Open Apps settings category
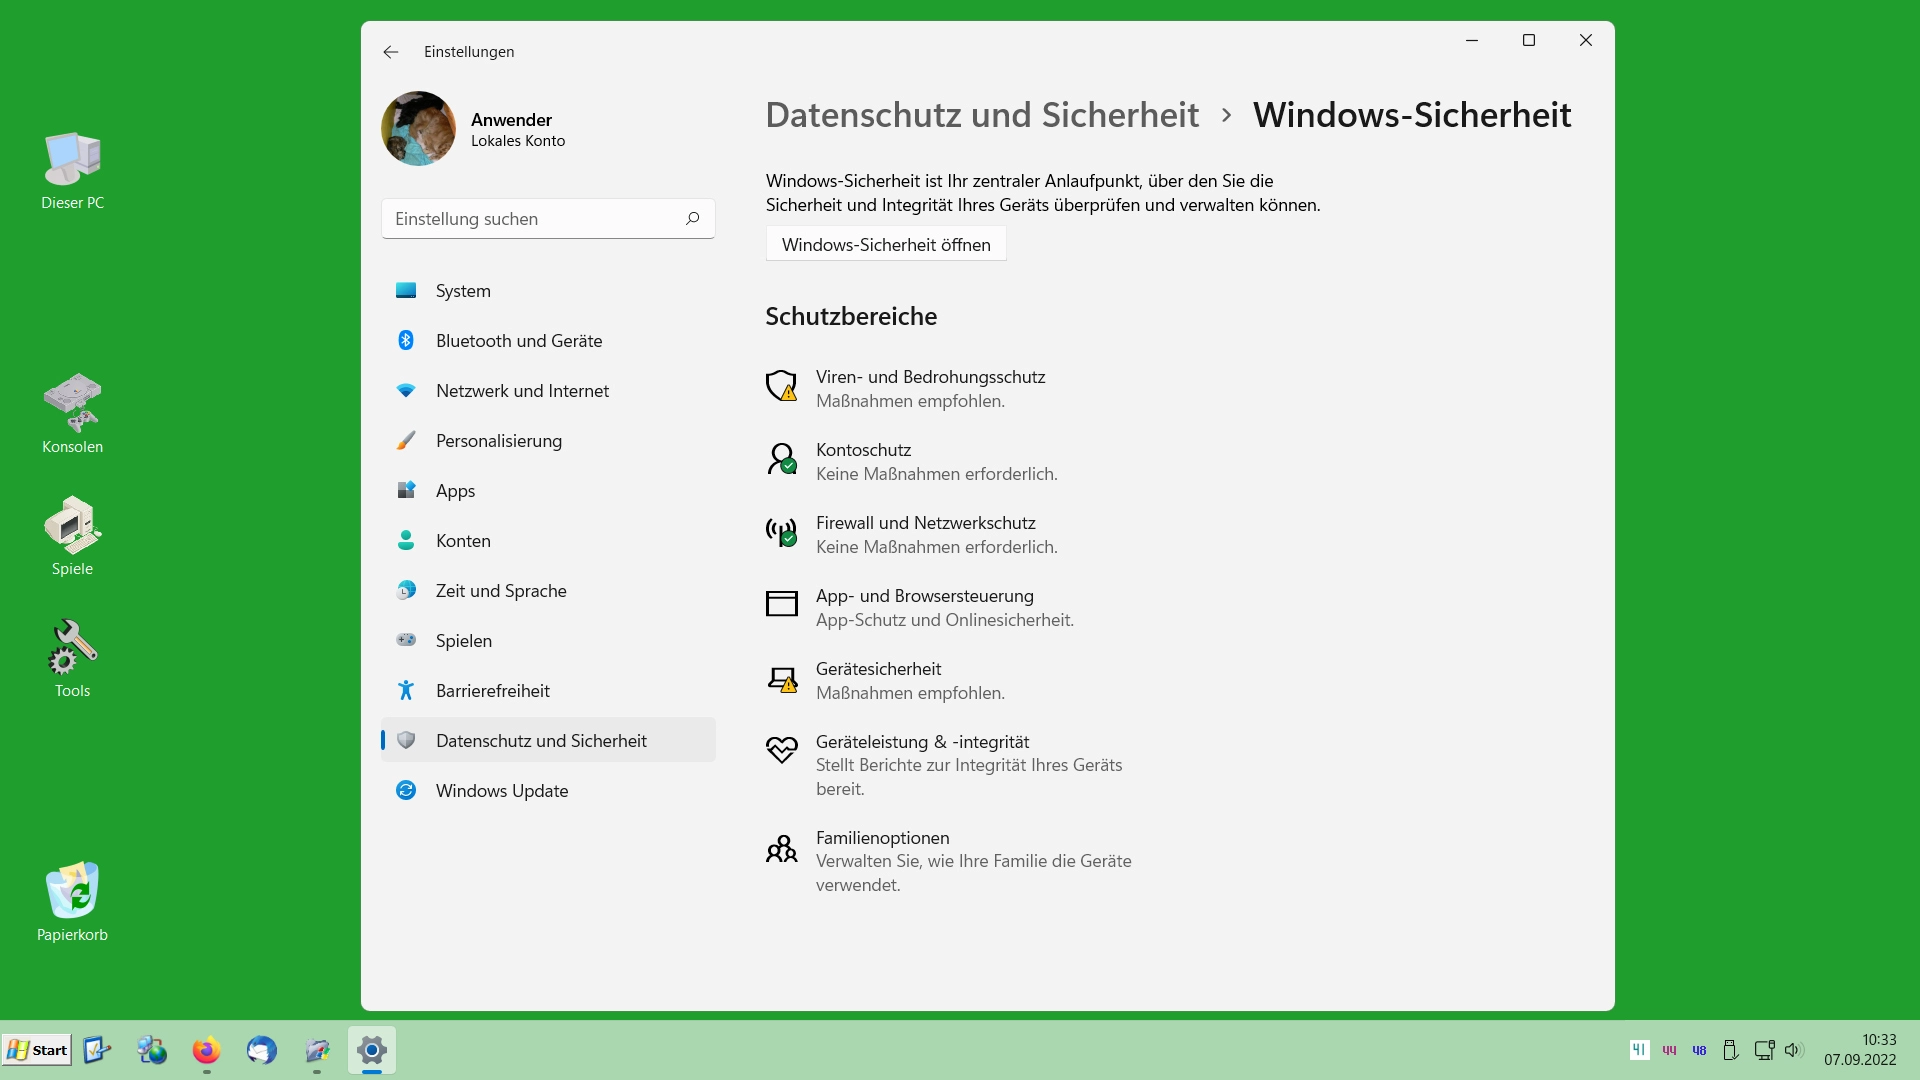 click(548, 491)
